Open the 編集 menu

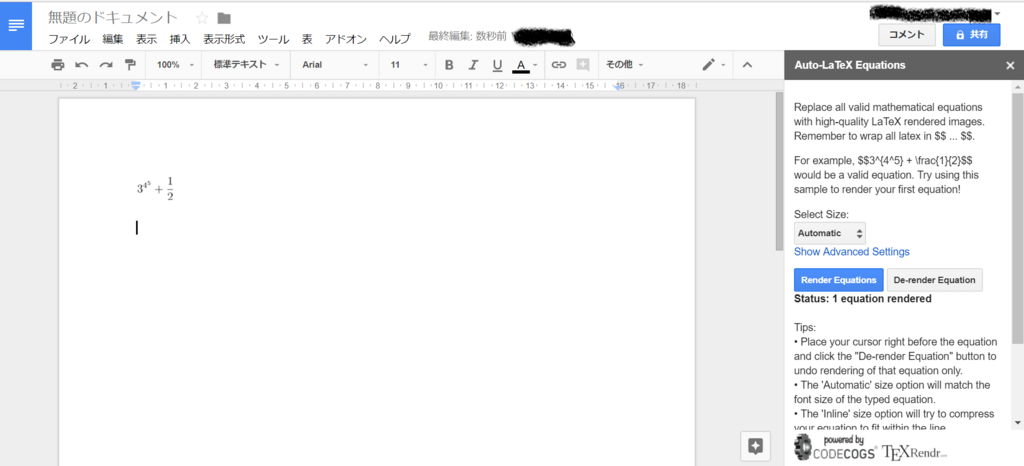[x=113, y=39]
